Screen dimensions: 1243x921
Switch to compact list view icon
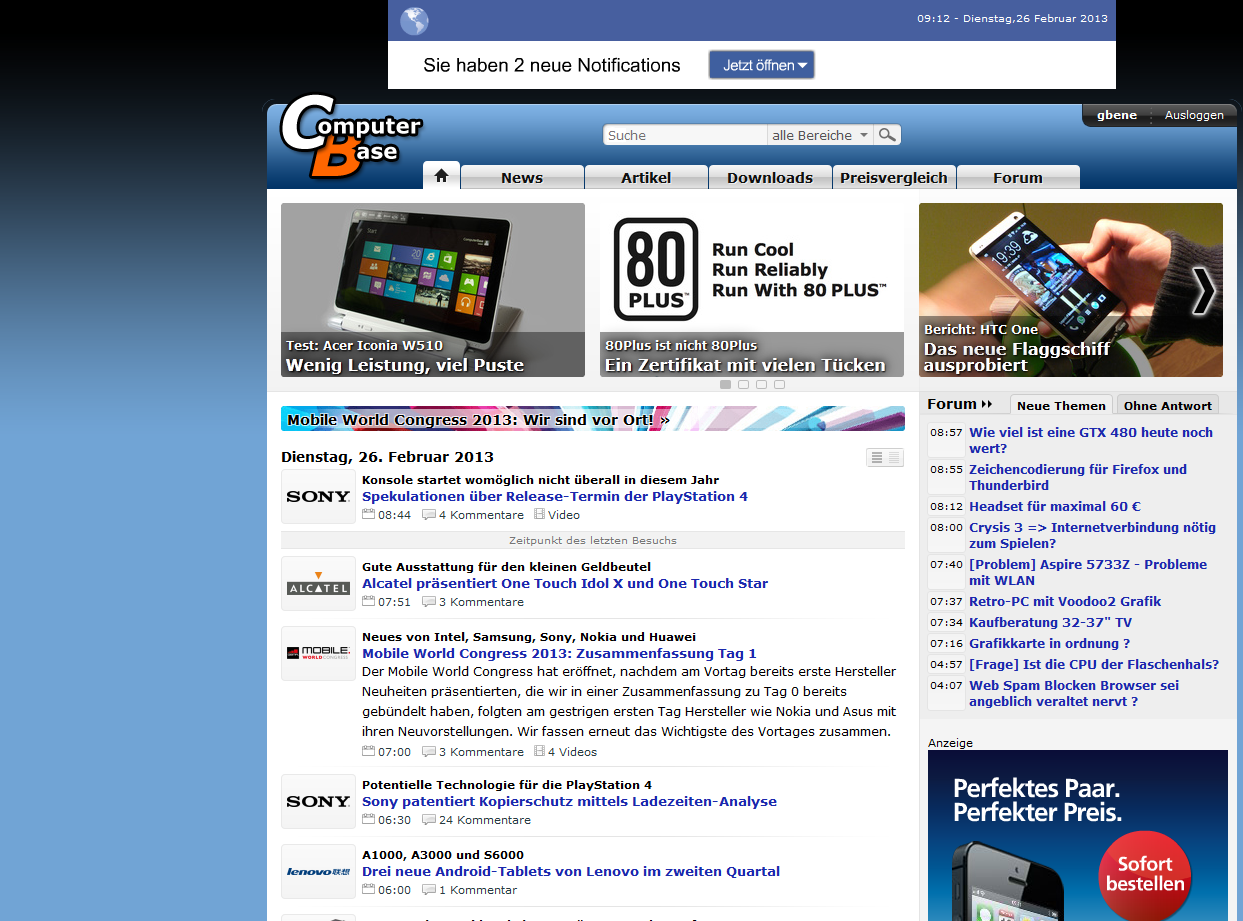point(894,458)
